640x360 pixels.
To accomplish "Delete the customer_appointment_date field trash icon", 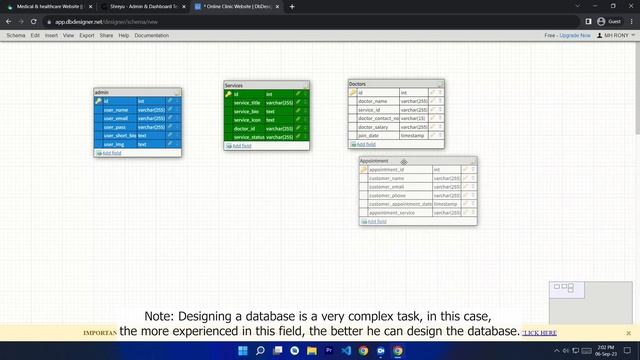I will click(x=473, y=204).
